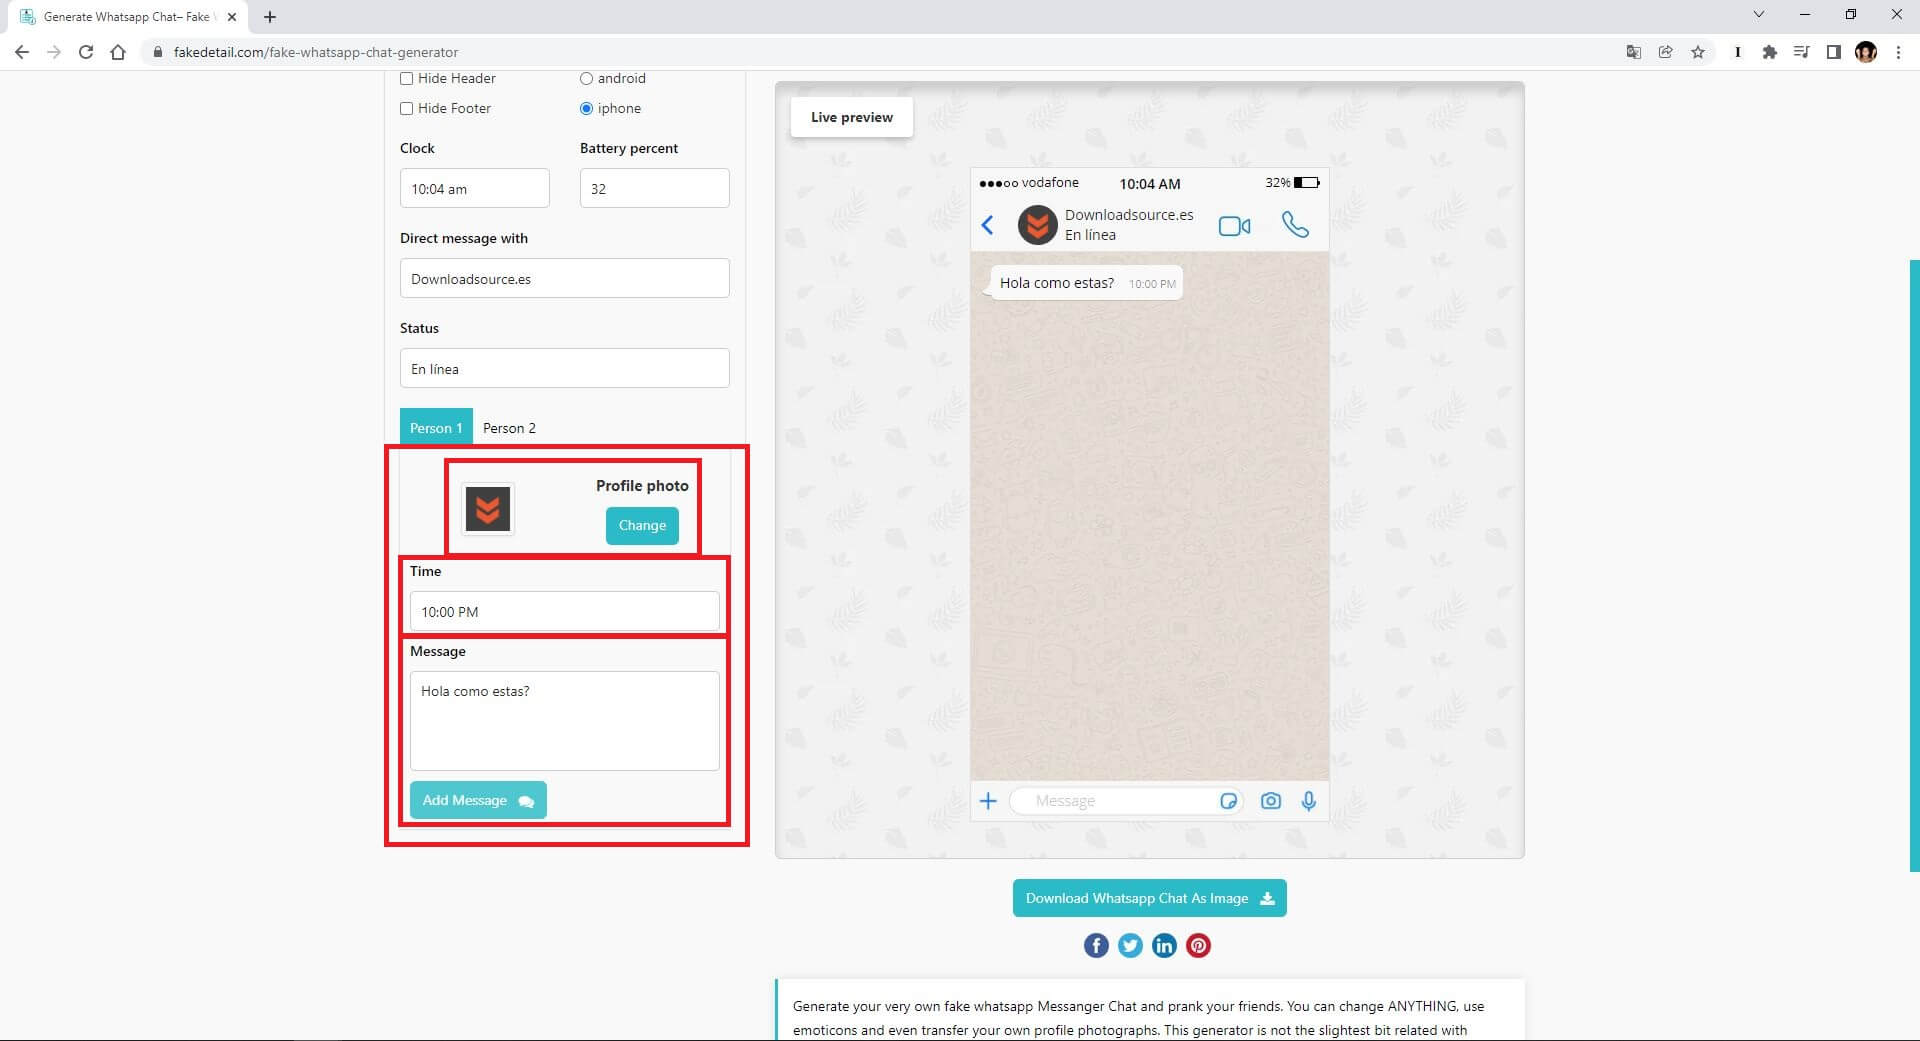1920x1041 pixels.
Task: Go to browser home page
Action: pyautogui.click(x=118, y=52)
